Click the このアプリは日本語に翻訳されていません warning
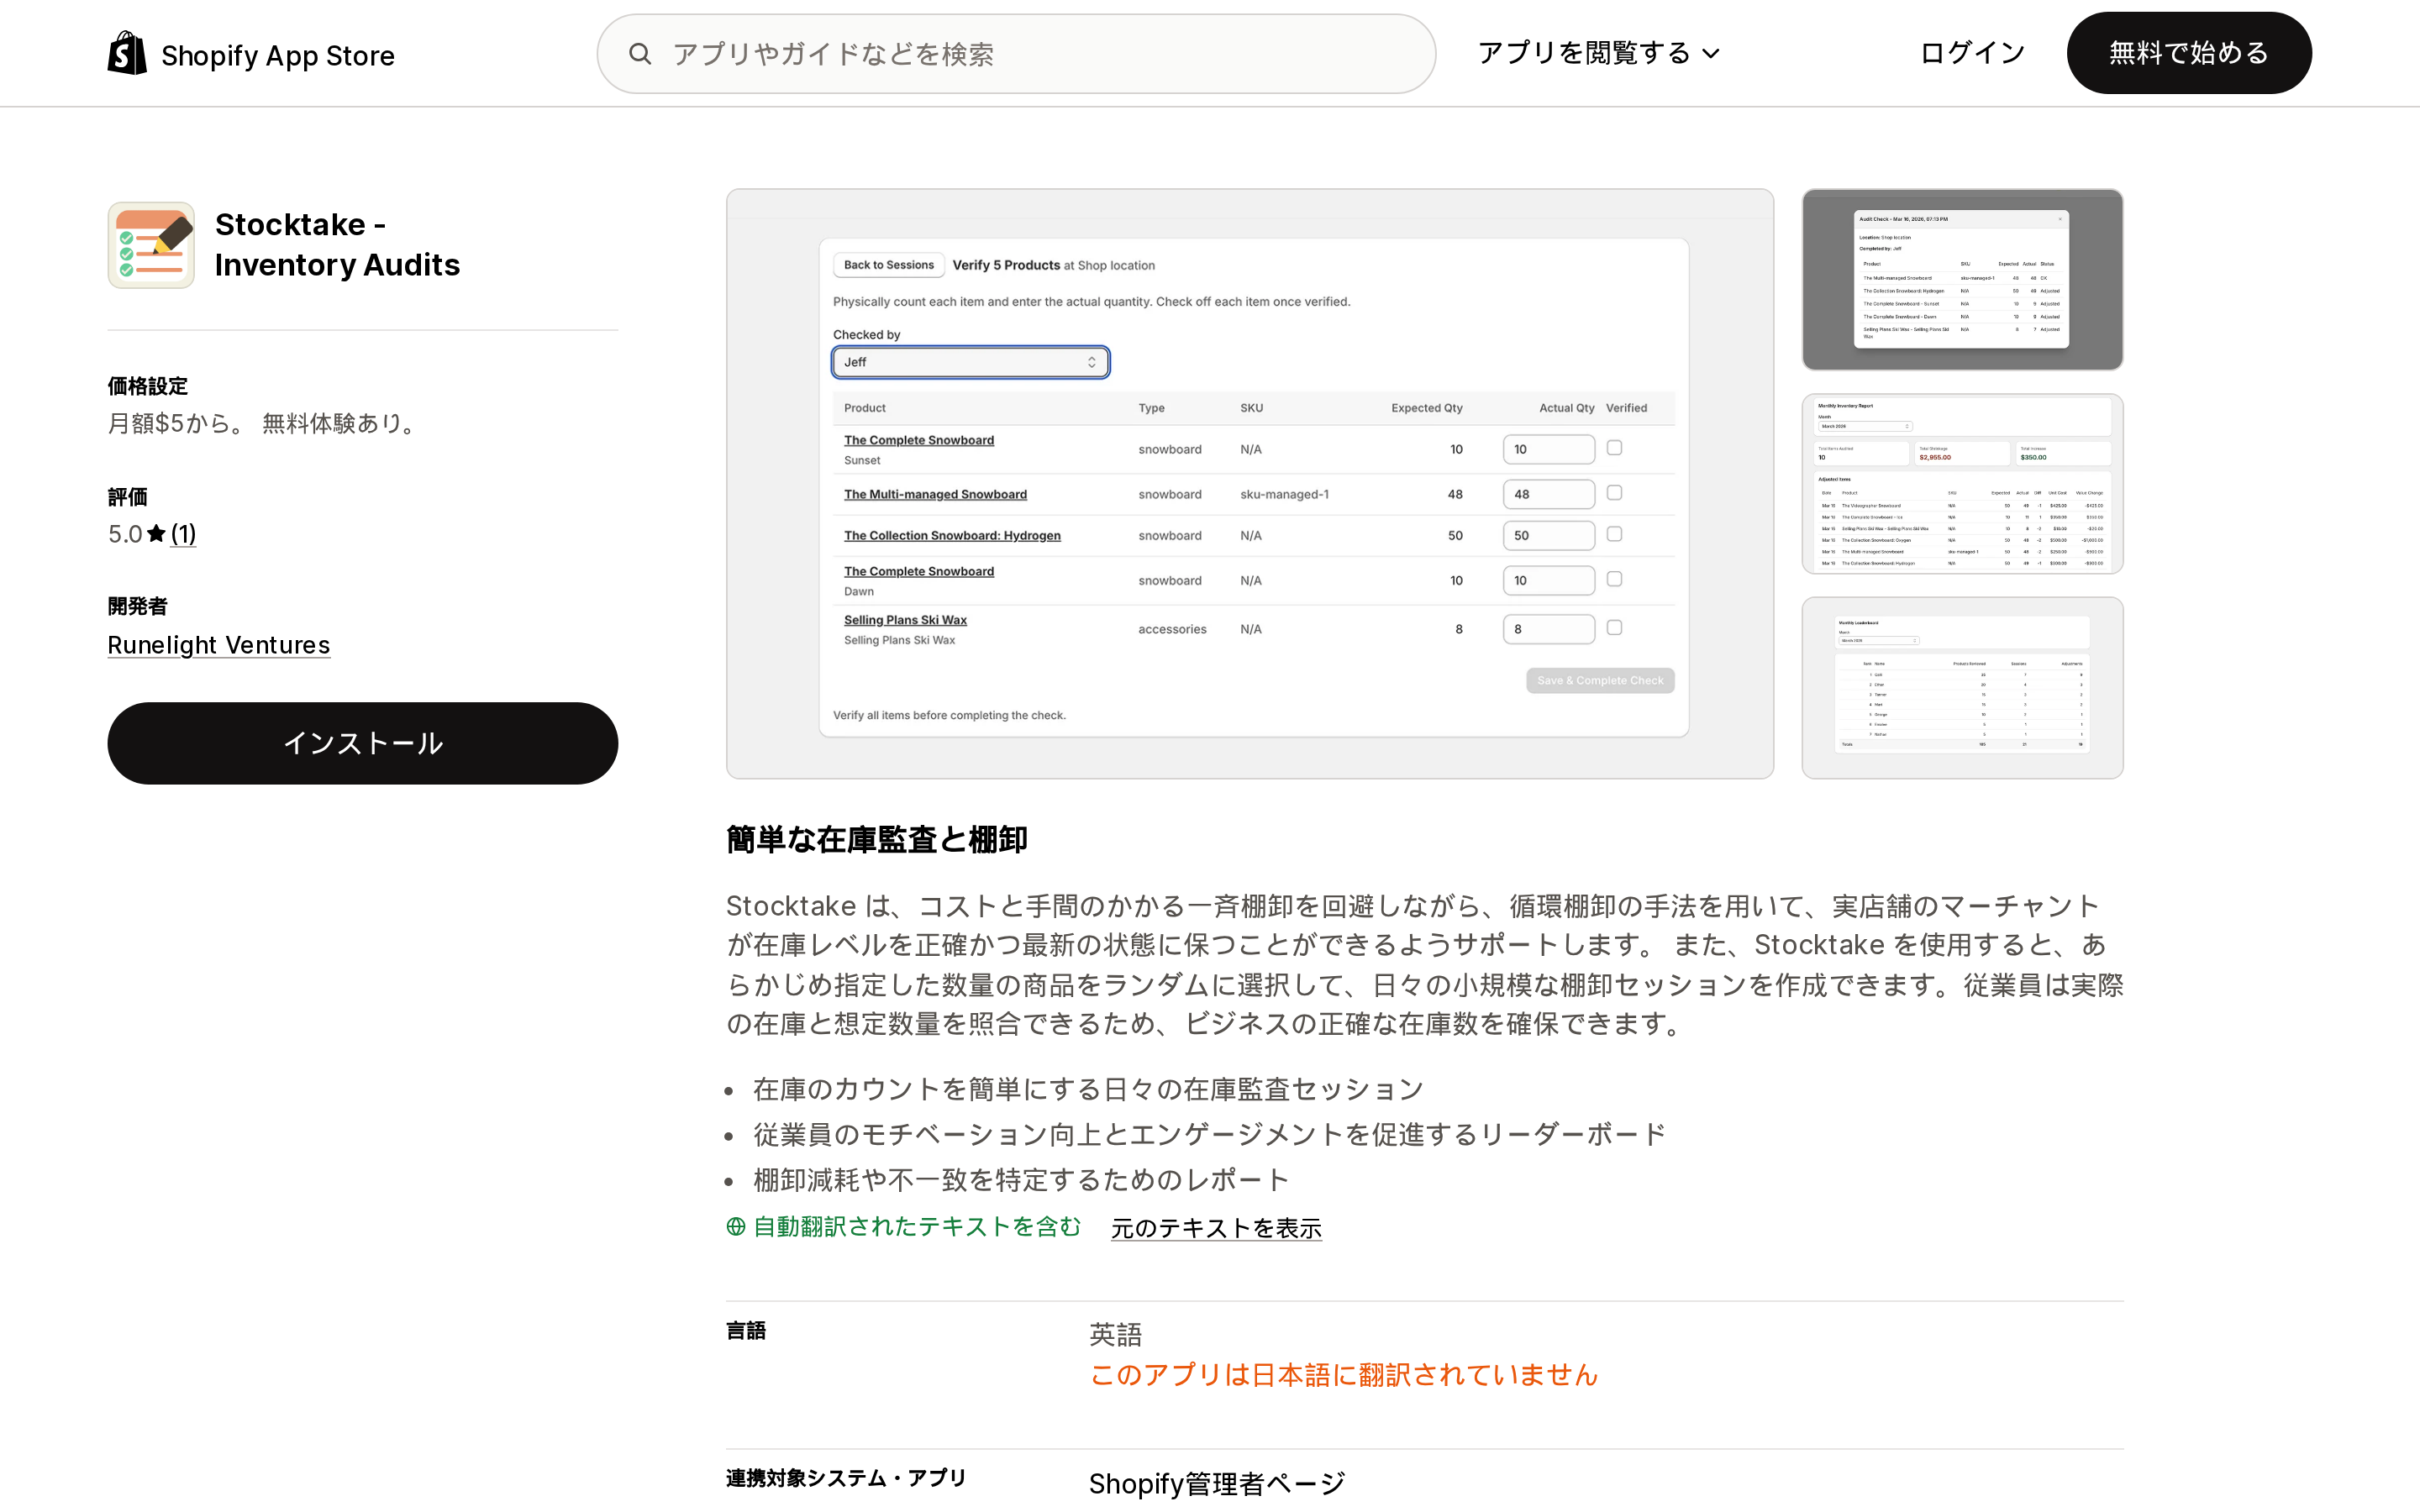The width and height of the screenshot is (2420, 1512). coord(1344,1375)
